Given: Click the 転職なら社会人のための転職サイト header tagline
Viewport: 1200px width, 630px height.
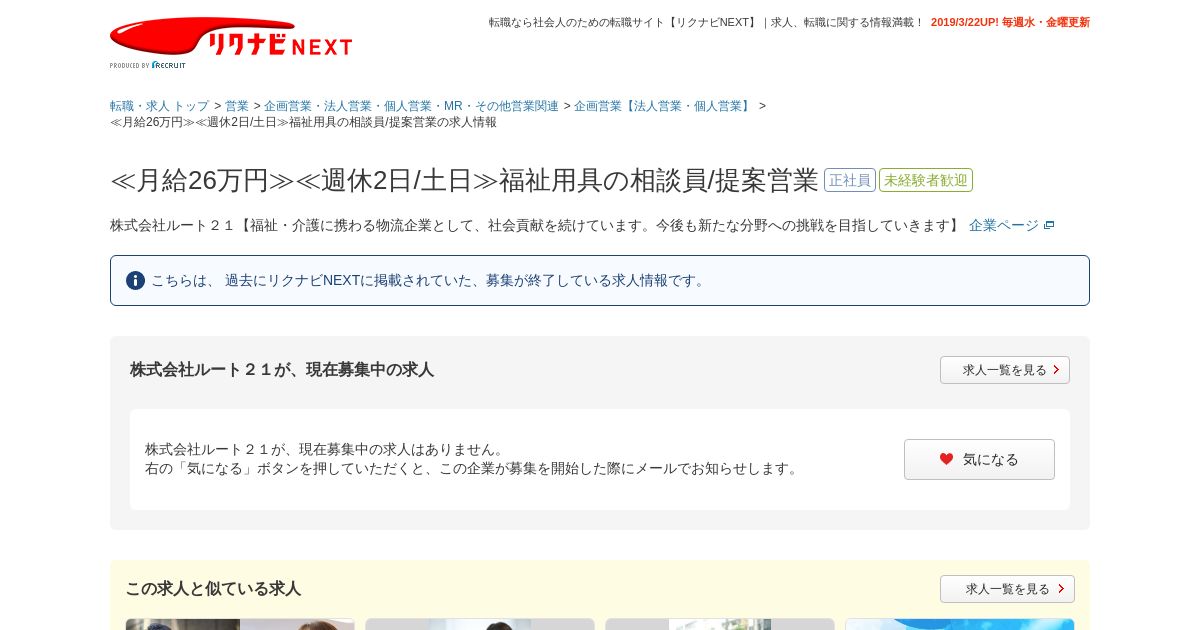Looking at the screenshot, I should [x=706, y=22].
